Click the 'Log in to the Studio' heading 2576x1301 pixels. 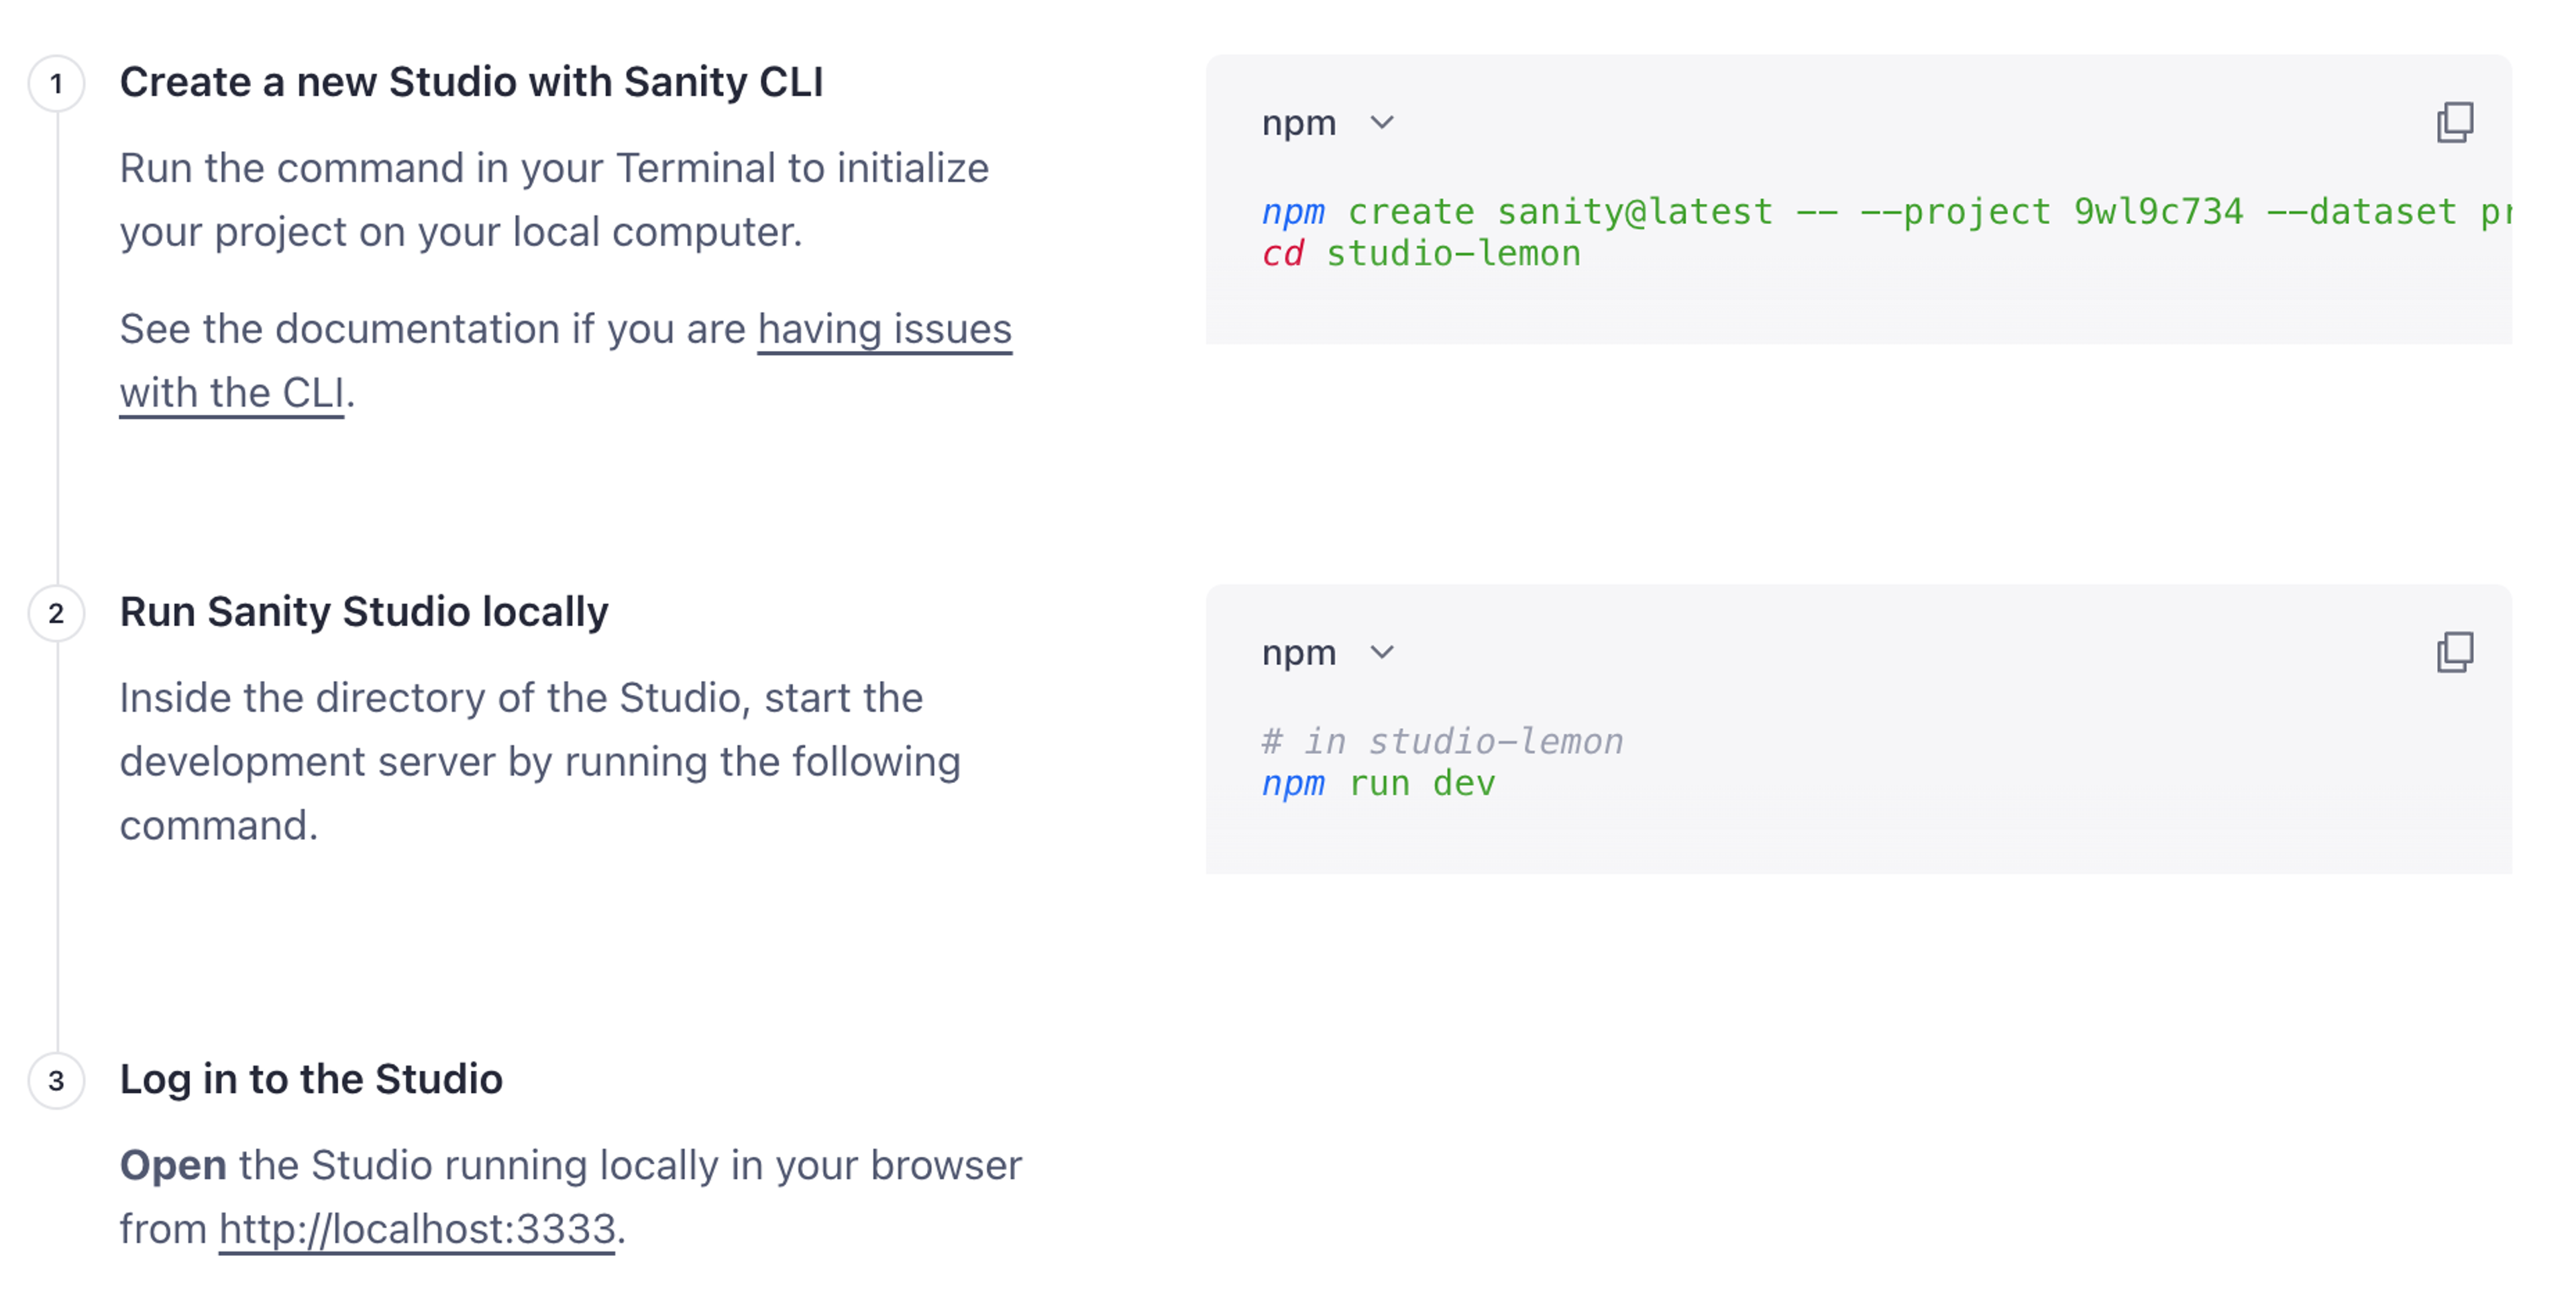(311, 1079)
